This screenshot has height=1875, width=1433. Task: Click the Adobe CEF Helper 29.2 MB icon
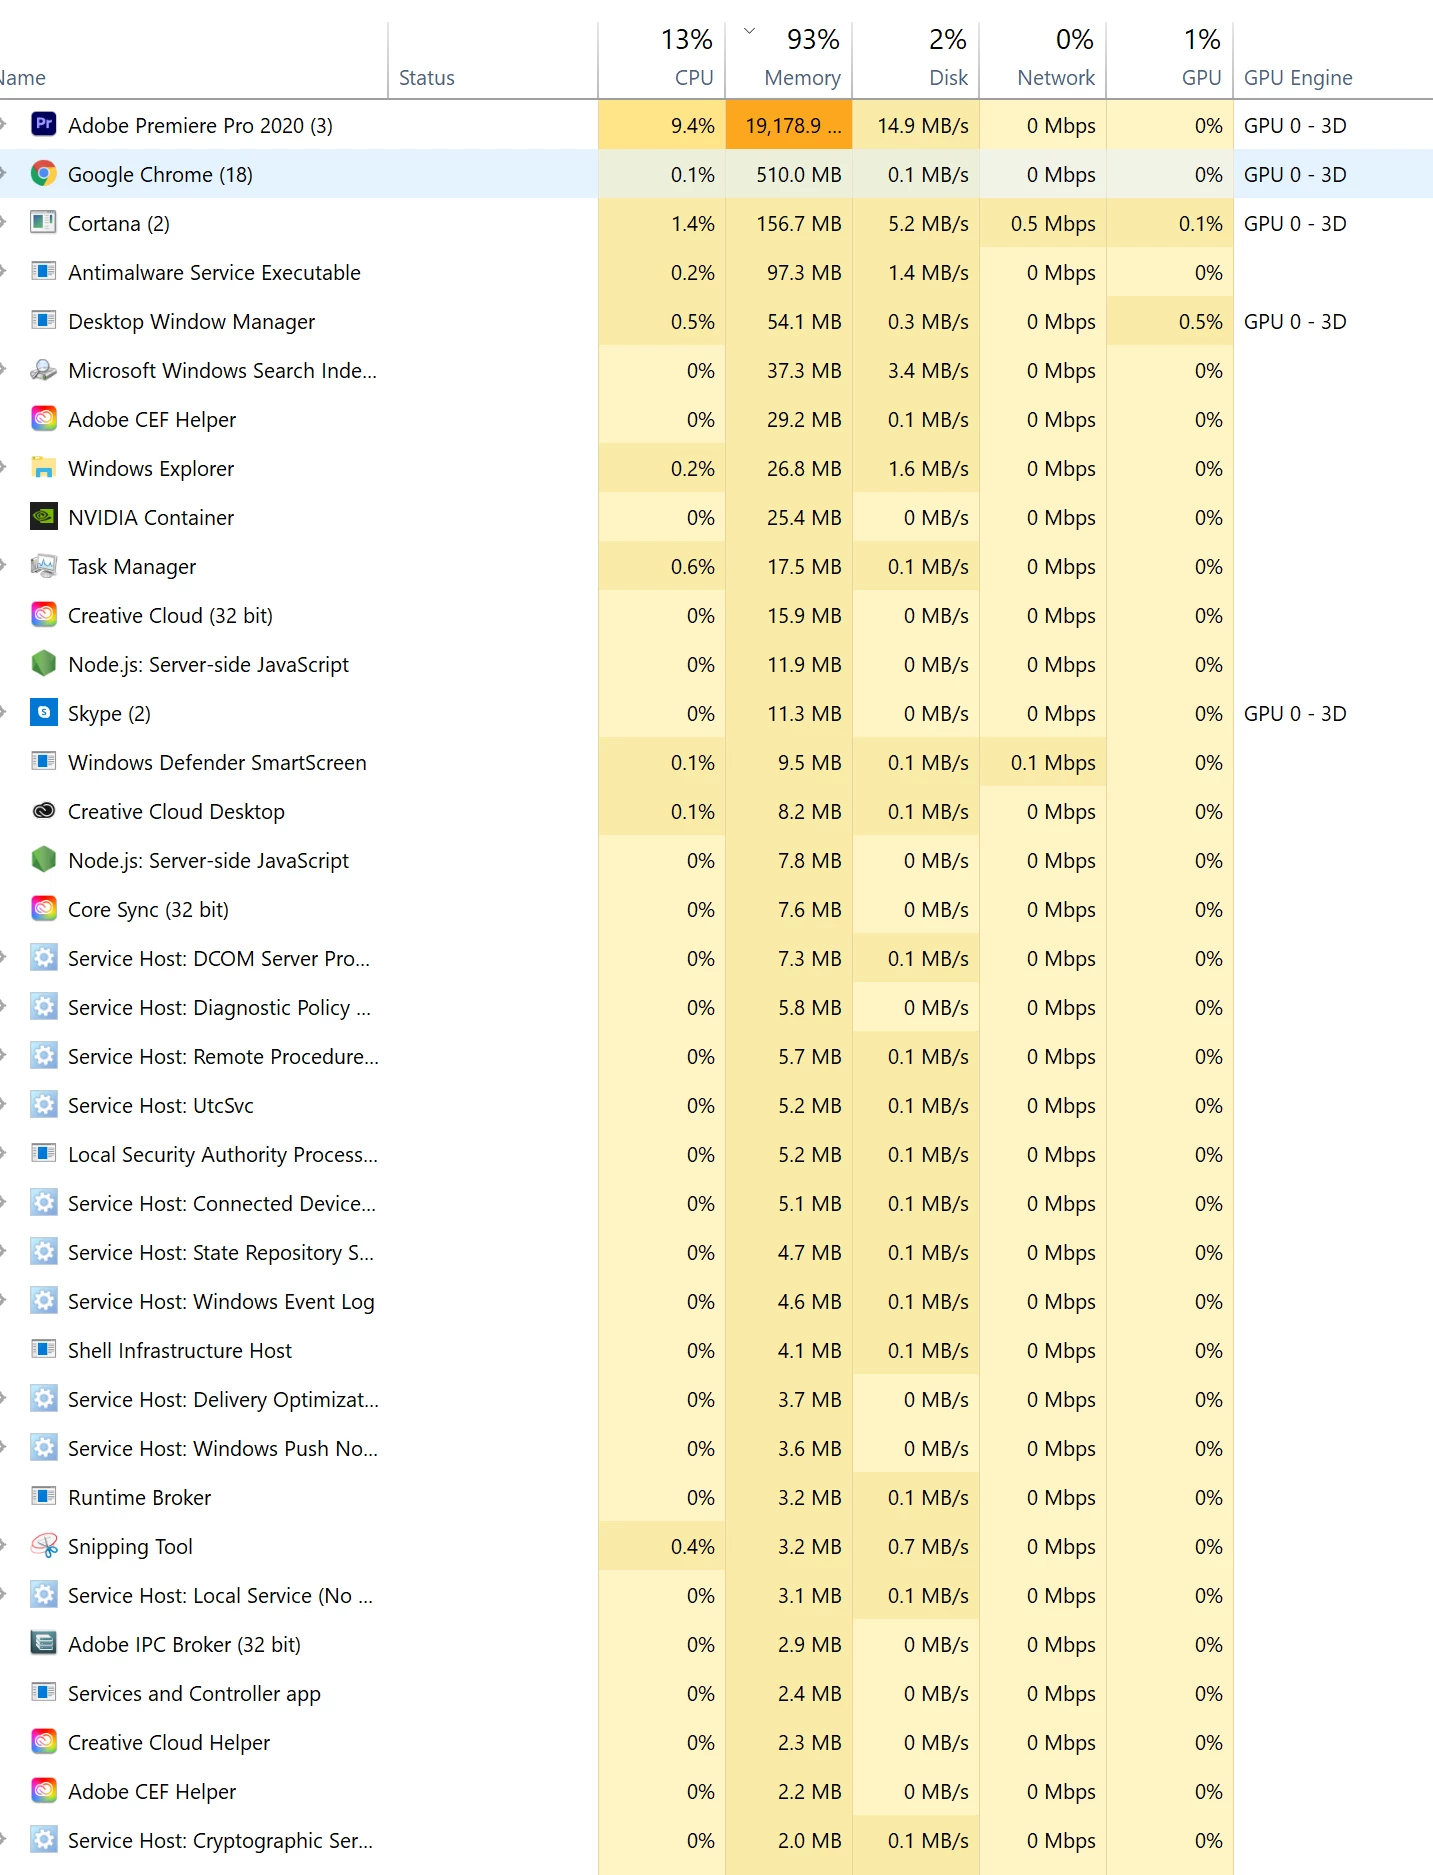click(x=43, y=418)
